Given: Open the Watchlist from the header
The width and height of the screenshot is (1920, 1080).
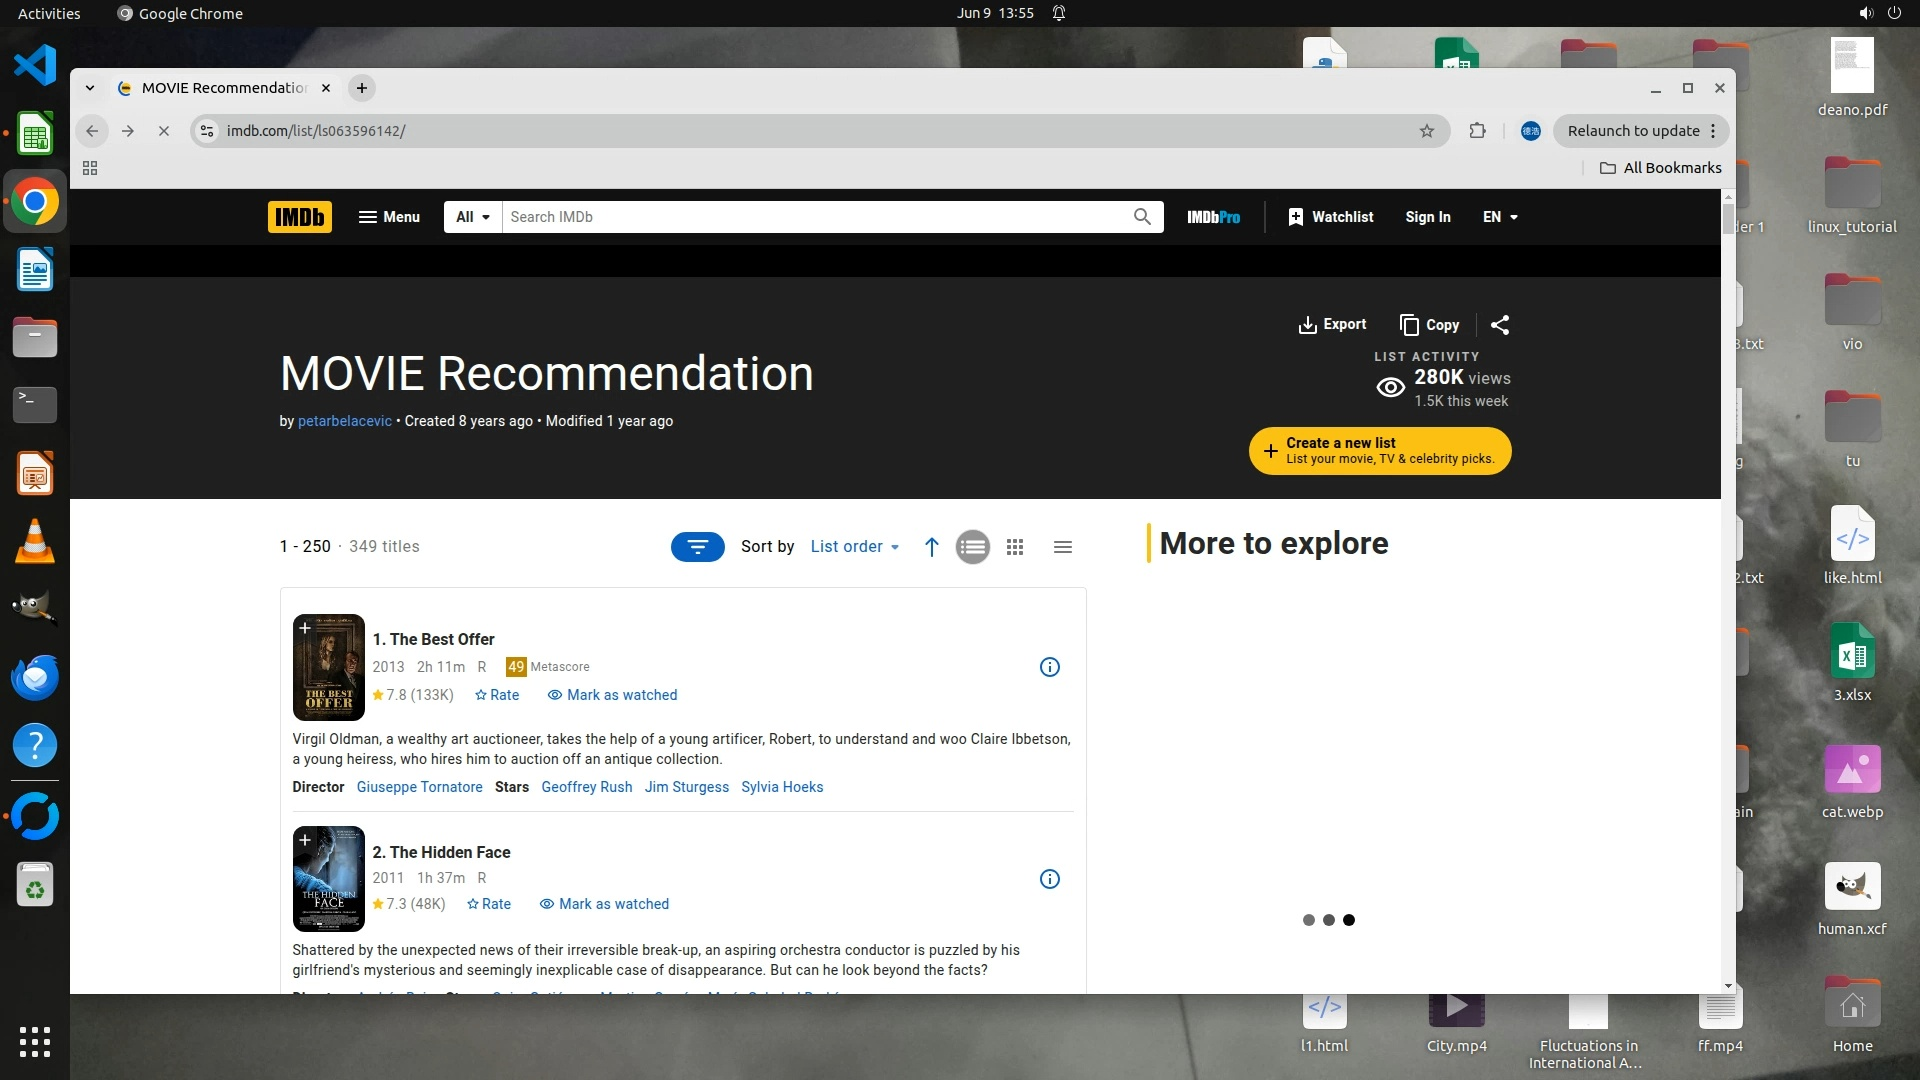Looking at the screenshot, I should pos(1330,217).
